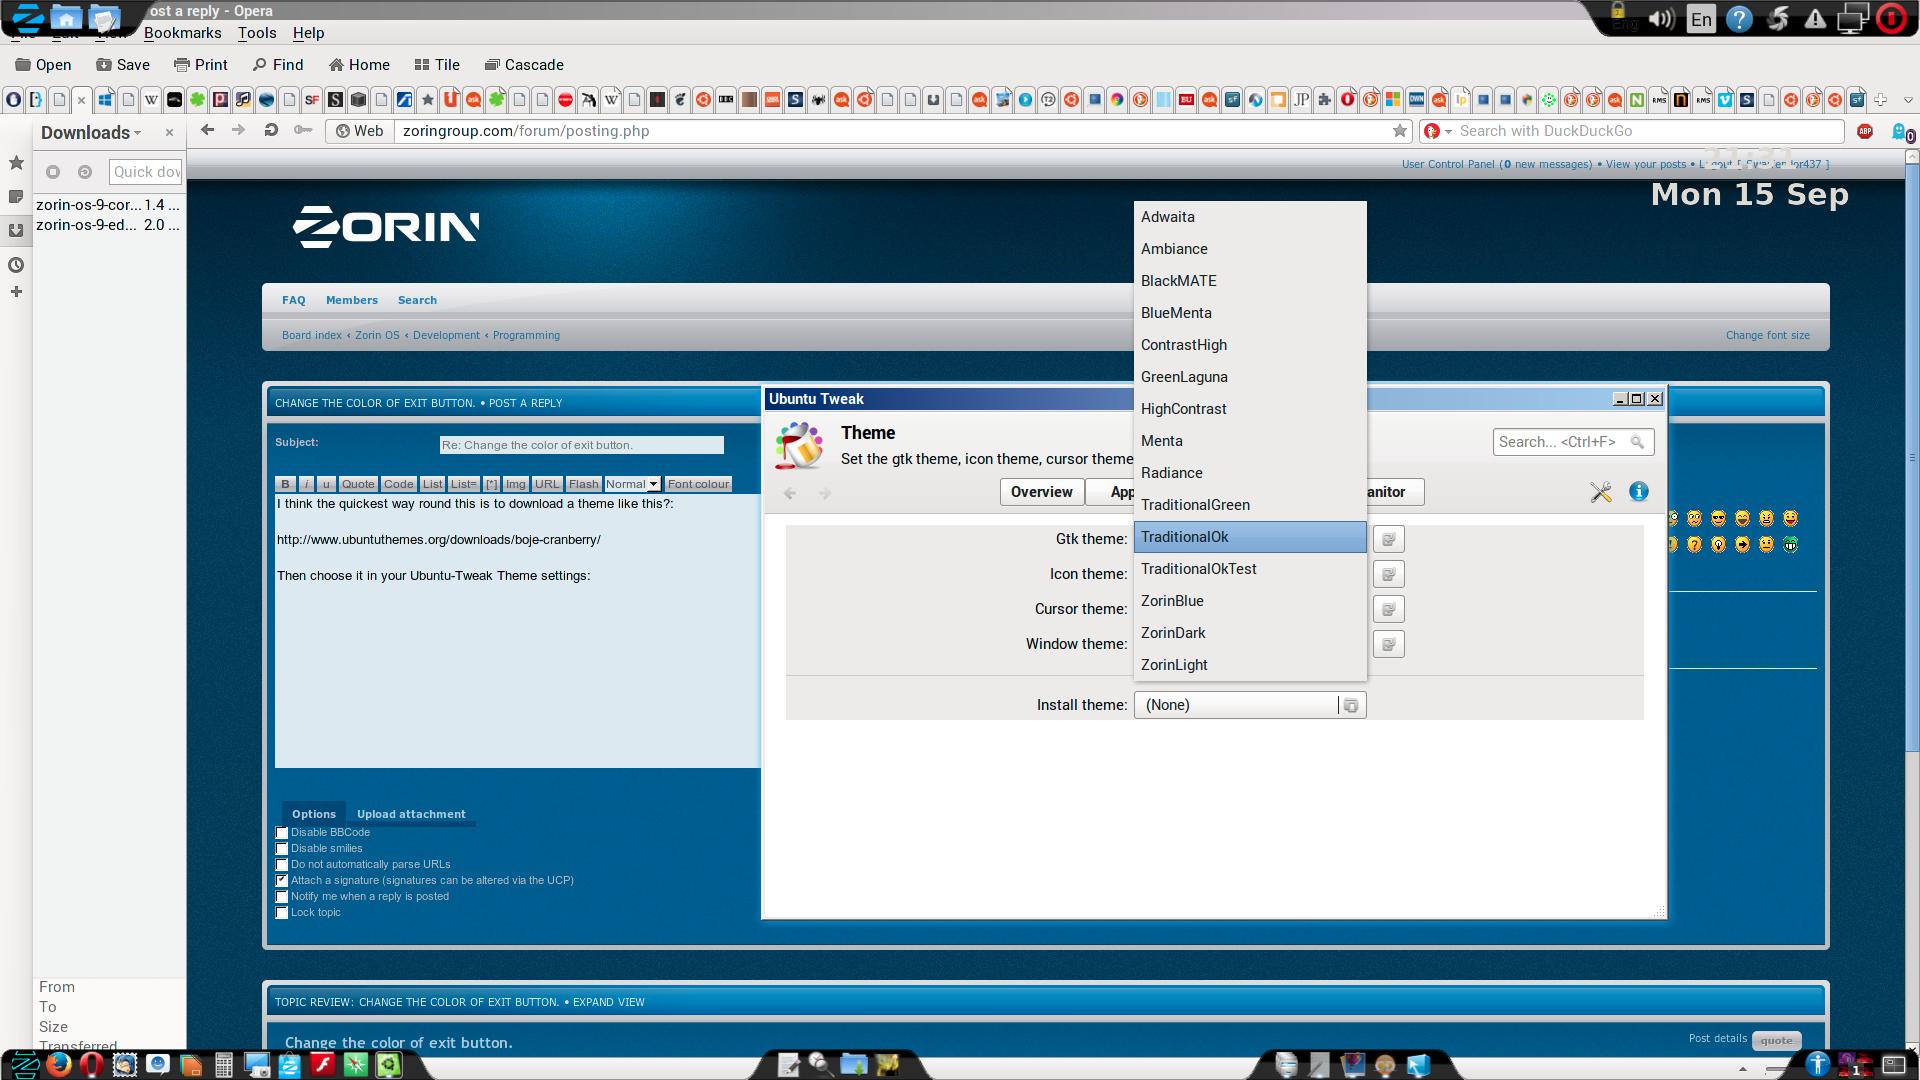Click the Firefox icon in the taskbar

[x=59, y=1064]
